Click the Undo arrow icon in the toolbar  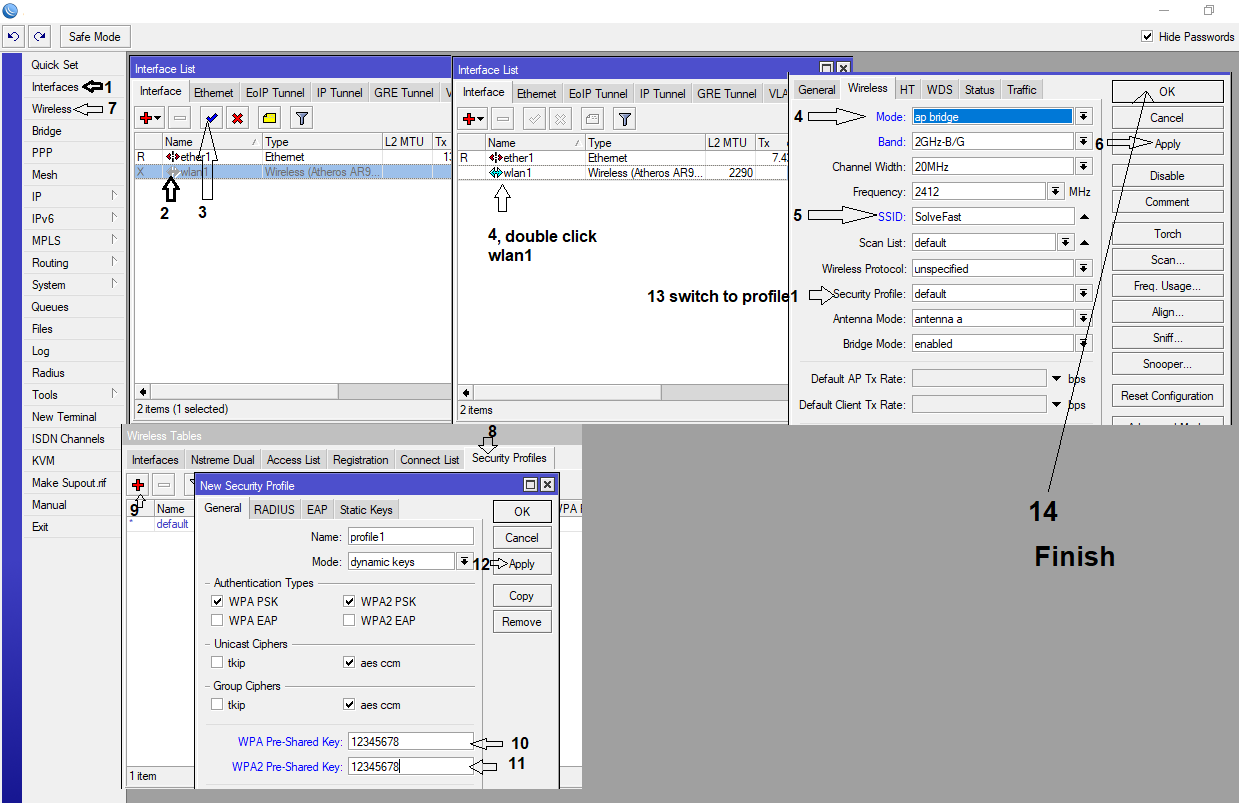(13, 37)
